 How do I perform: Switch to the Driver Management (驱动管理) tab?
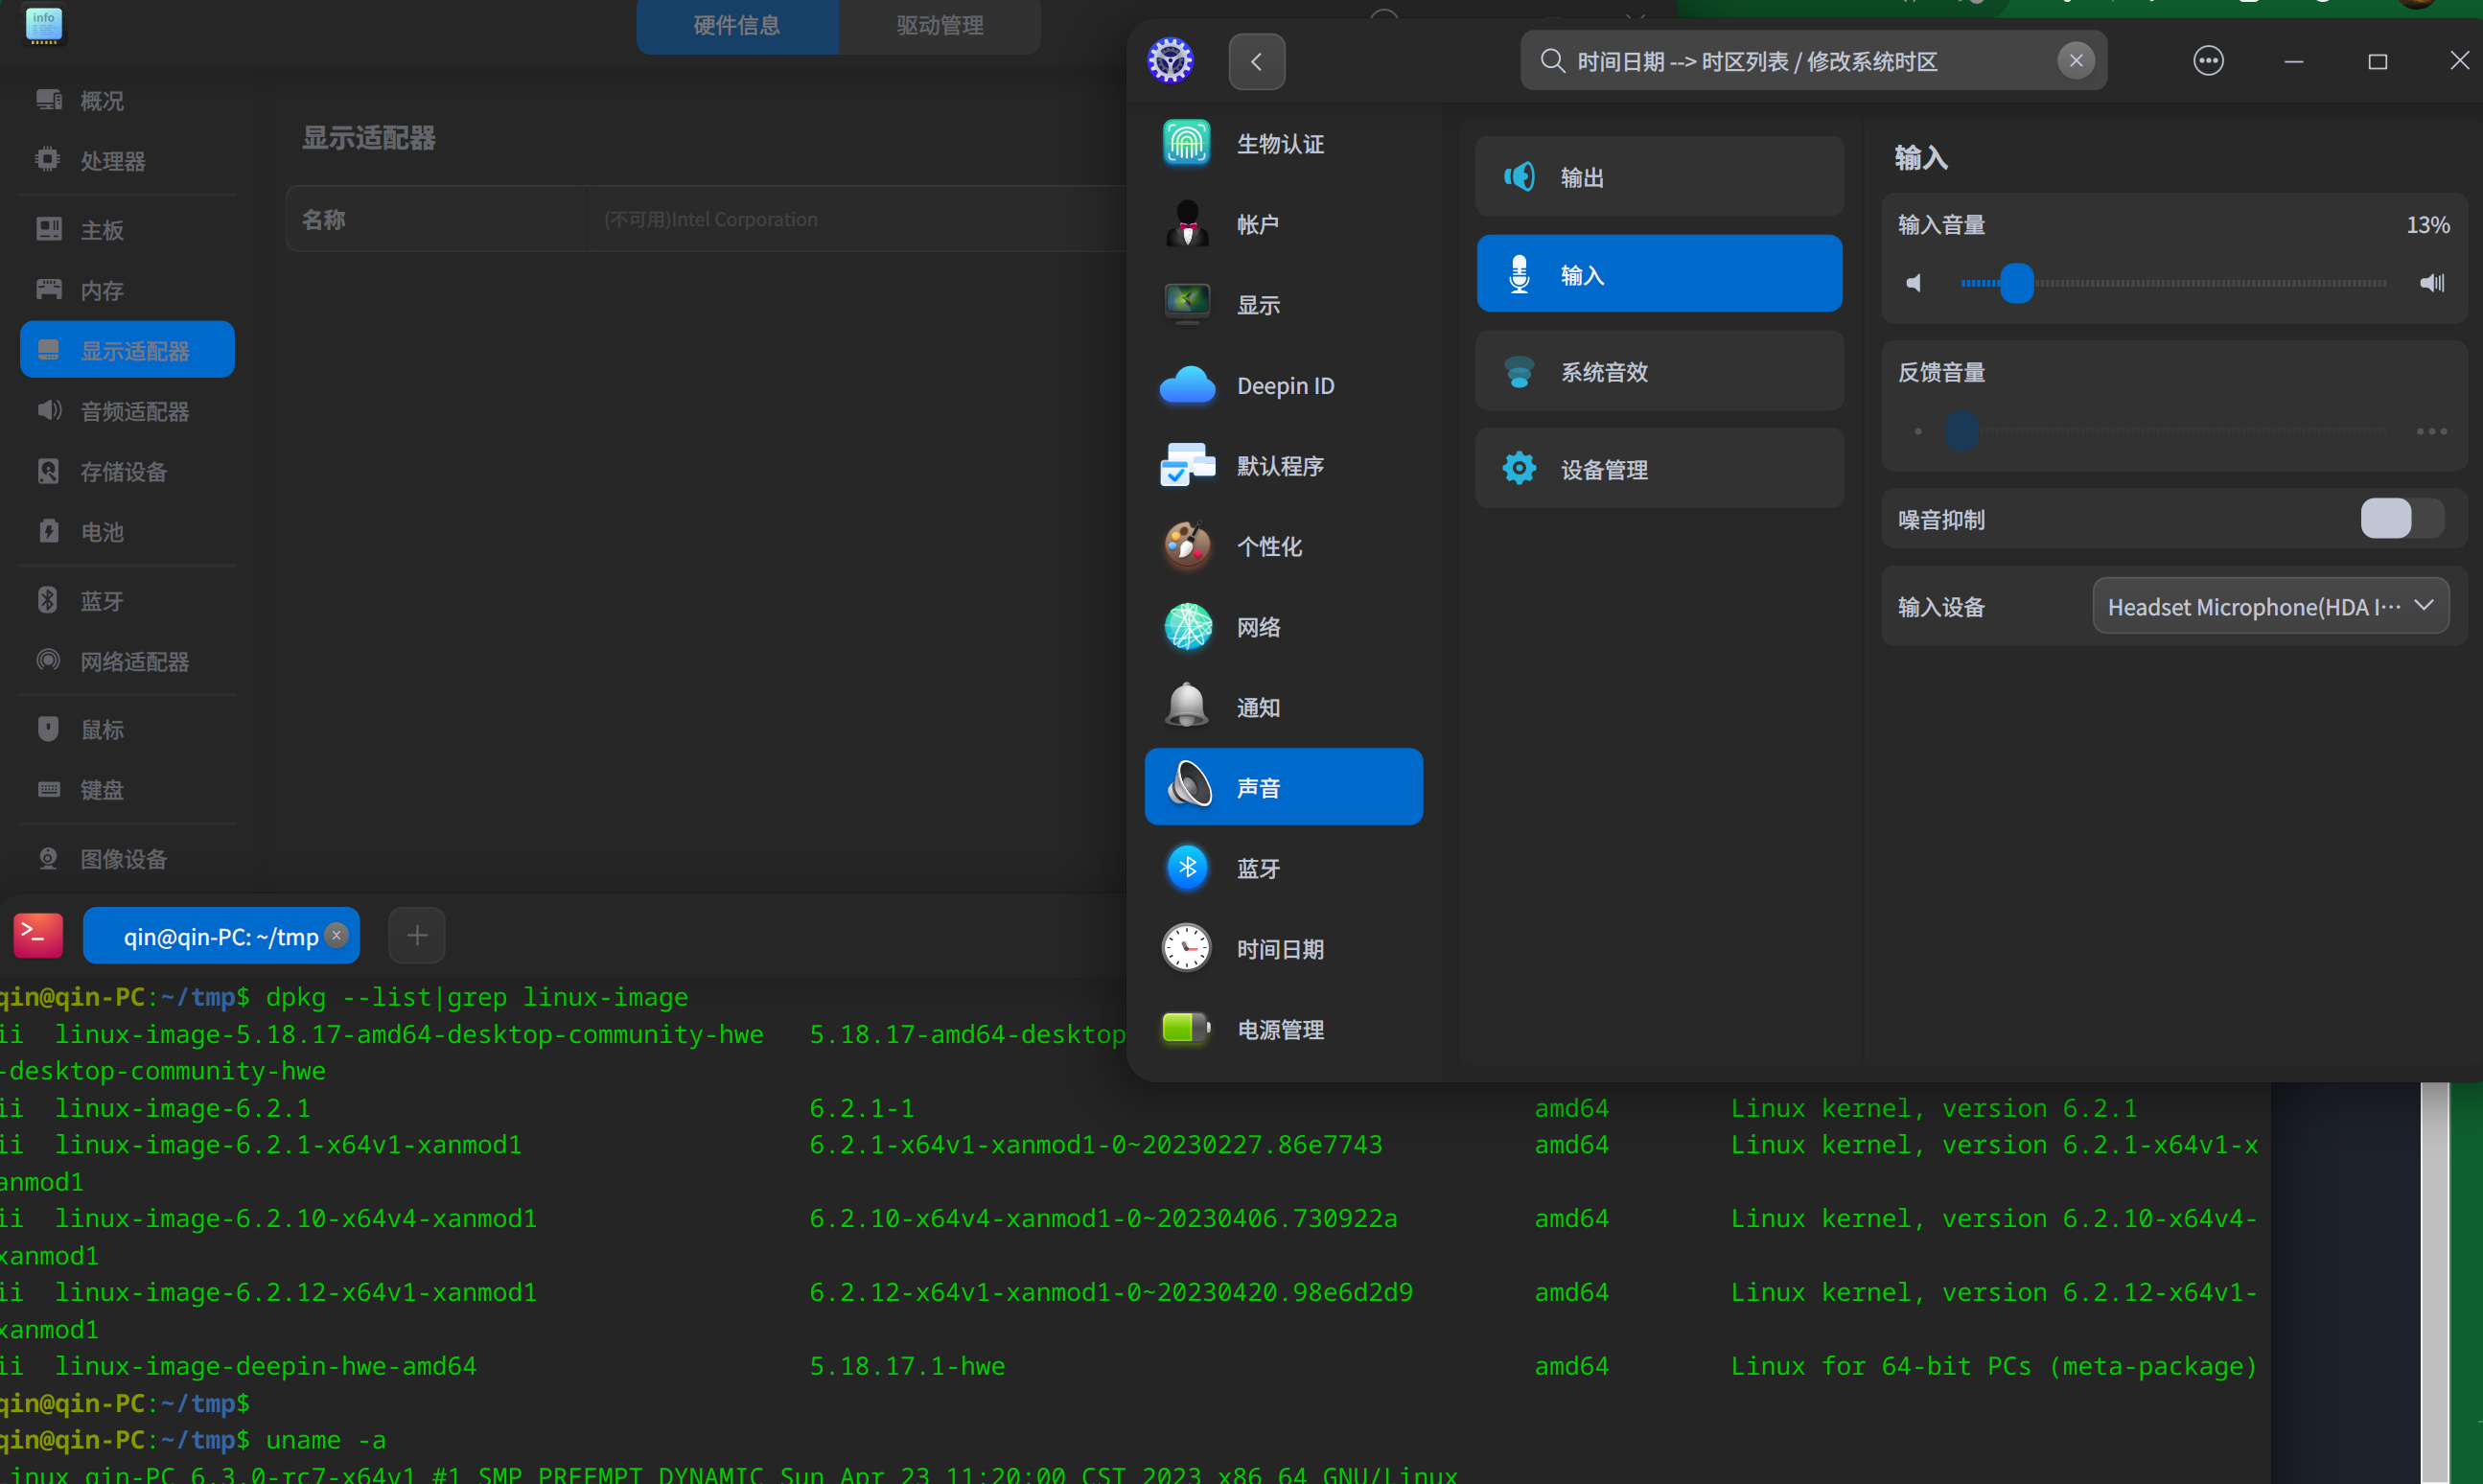(939, 25)
